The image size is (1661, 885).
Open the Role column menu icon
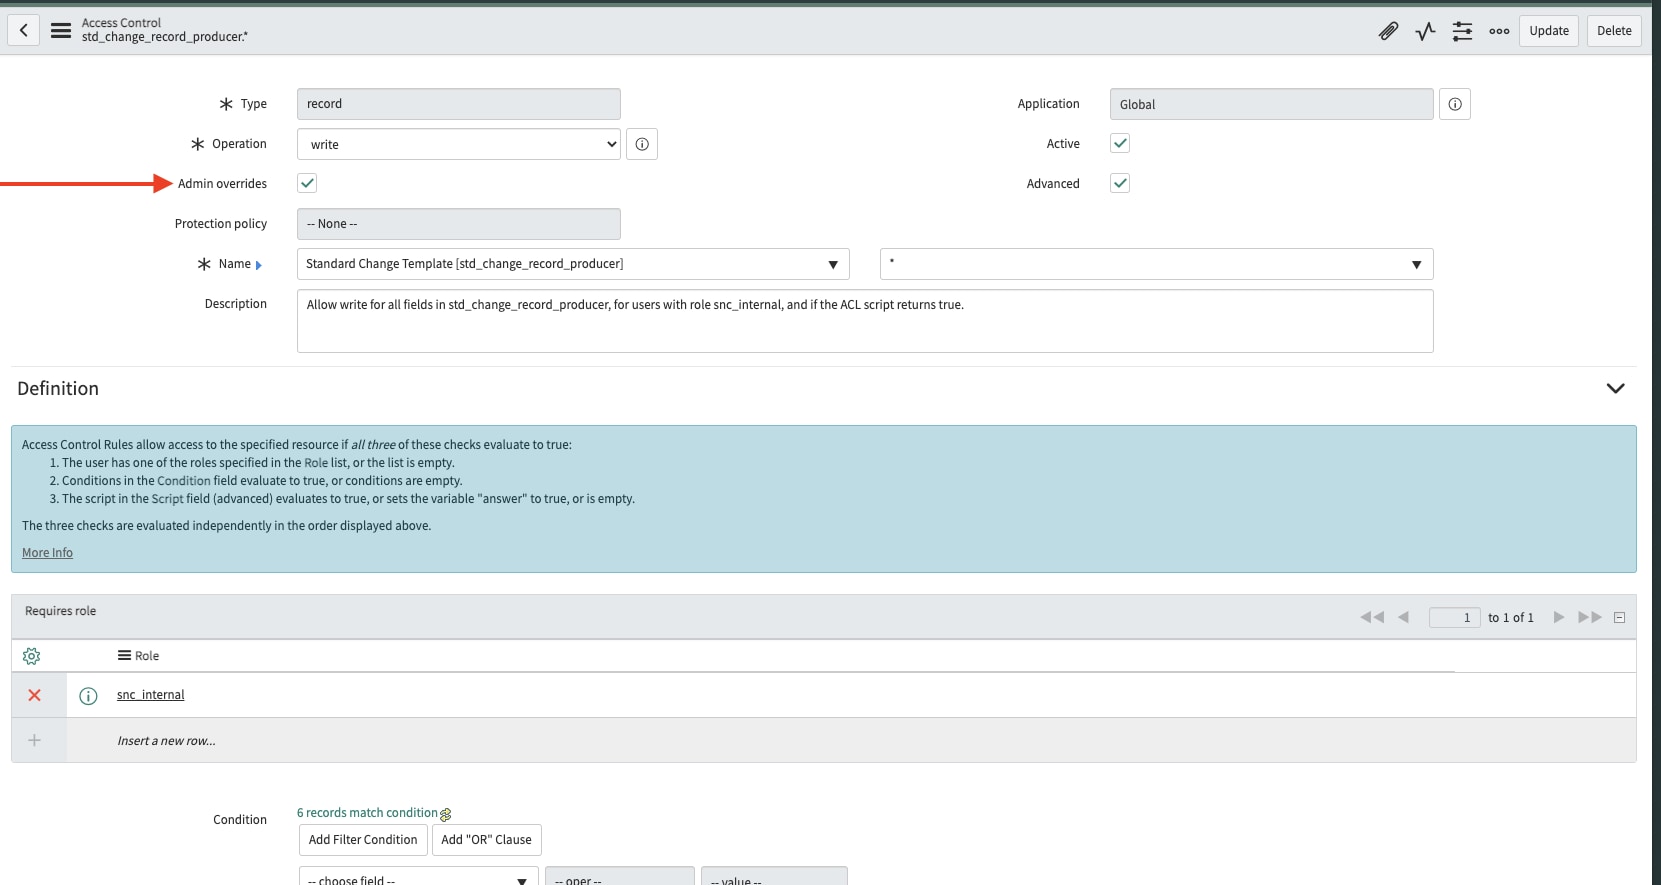124,656
